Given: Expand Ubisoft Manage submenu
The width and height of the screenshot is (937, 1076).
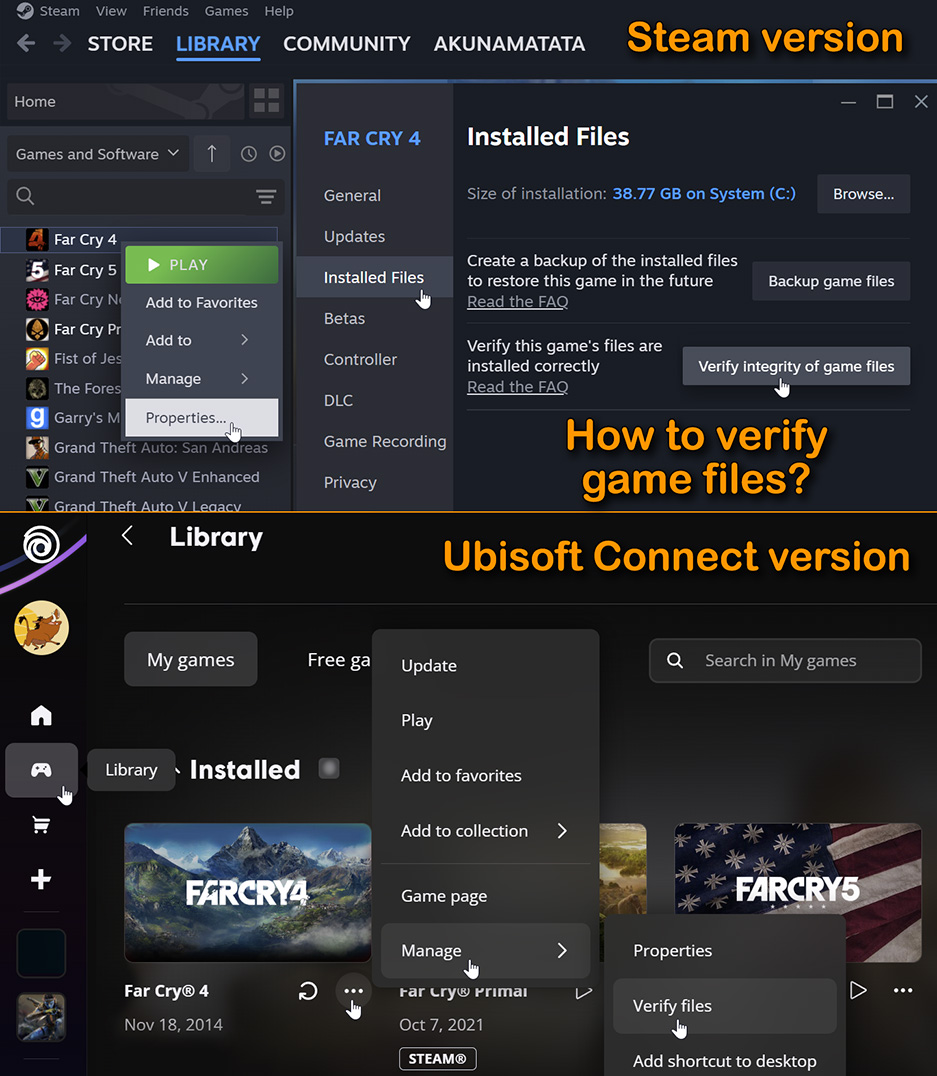Looking at the screenshot, I should [485, 950].
